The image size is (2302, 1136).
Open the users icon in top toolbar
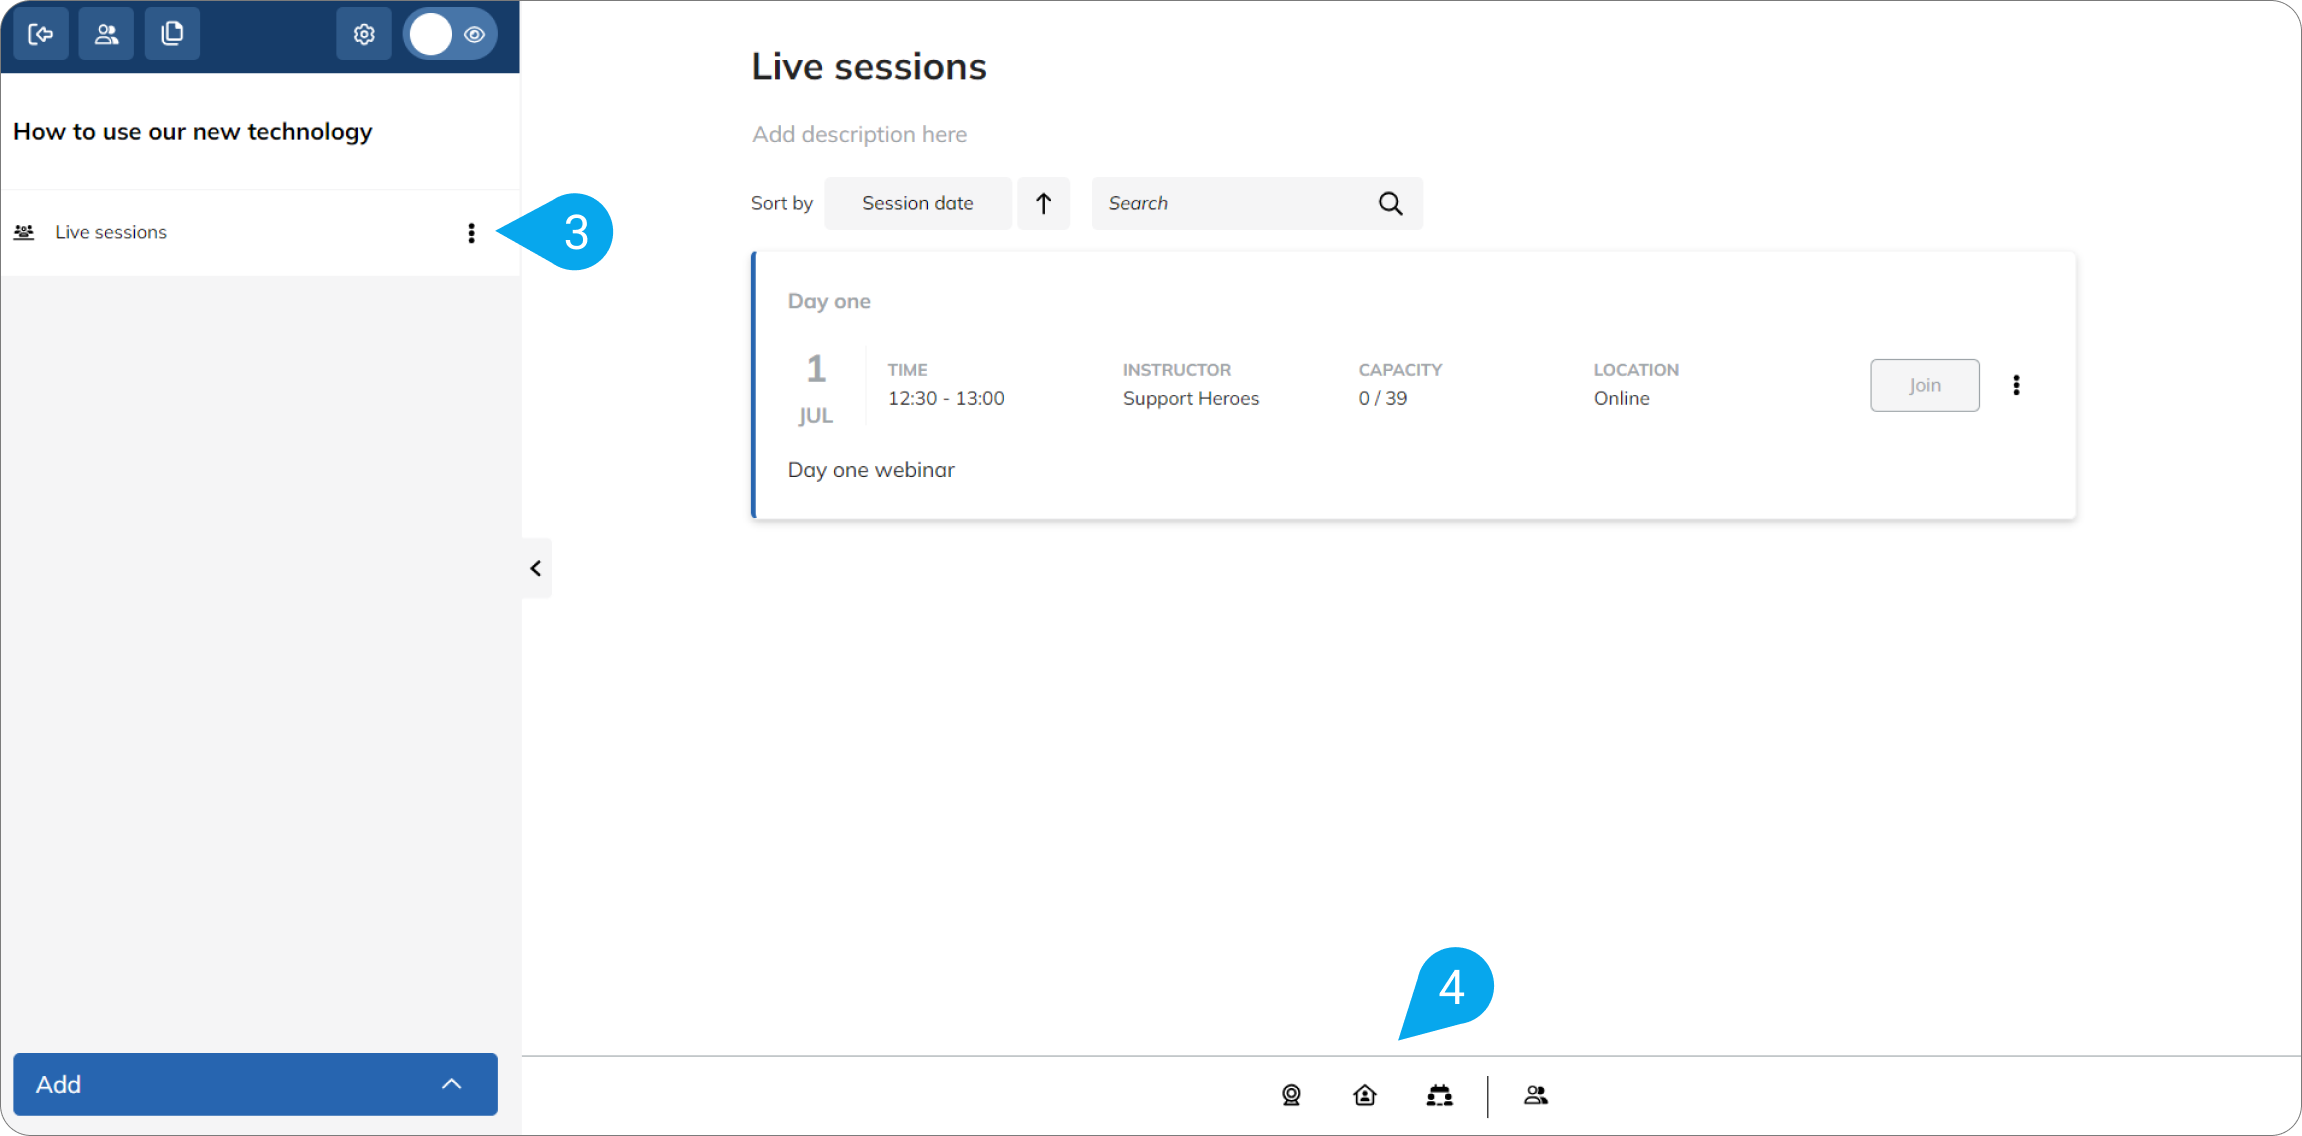106,33
